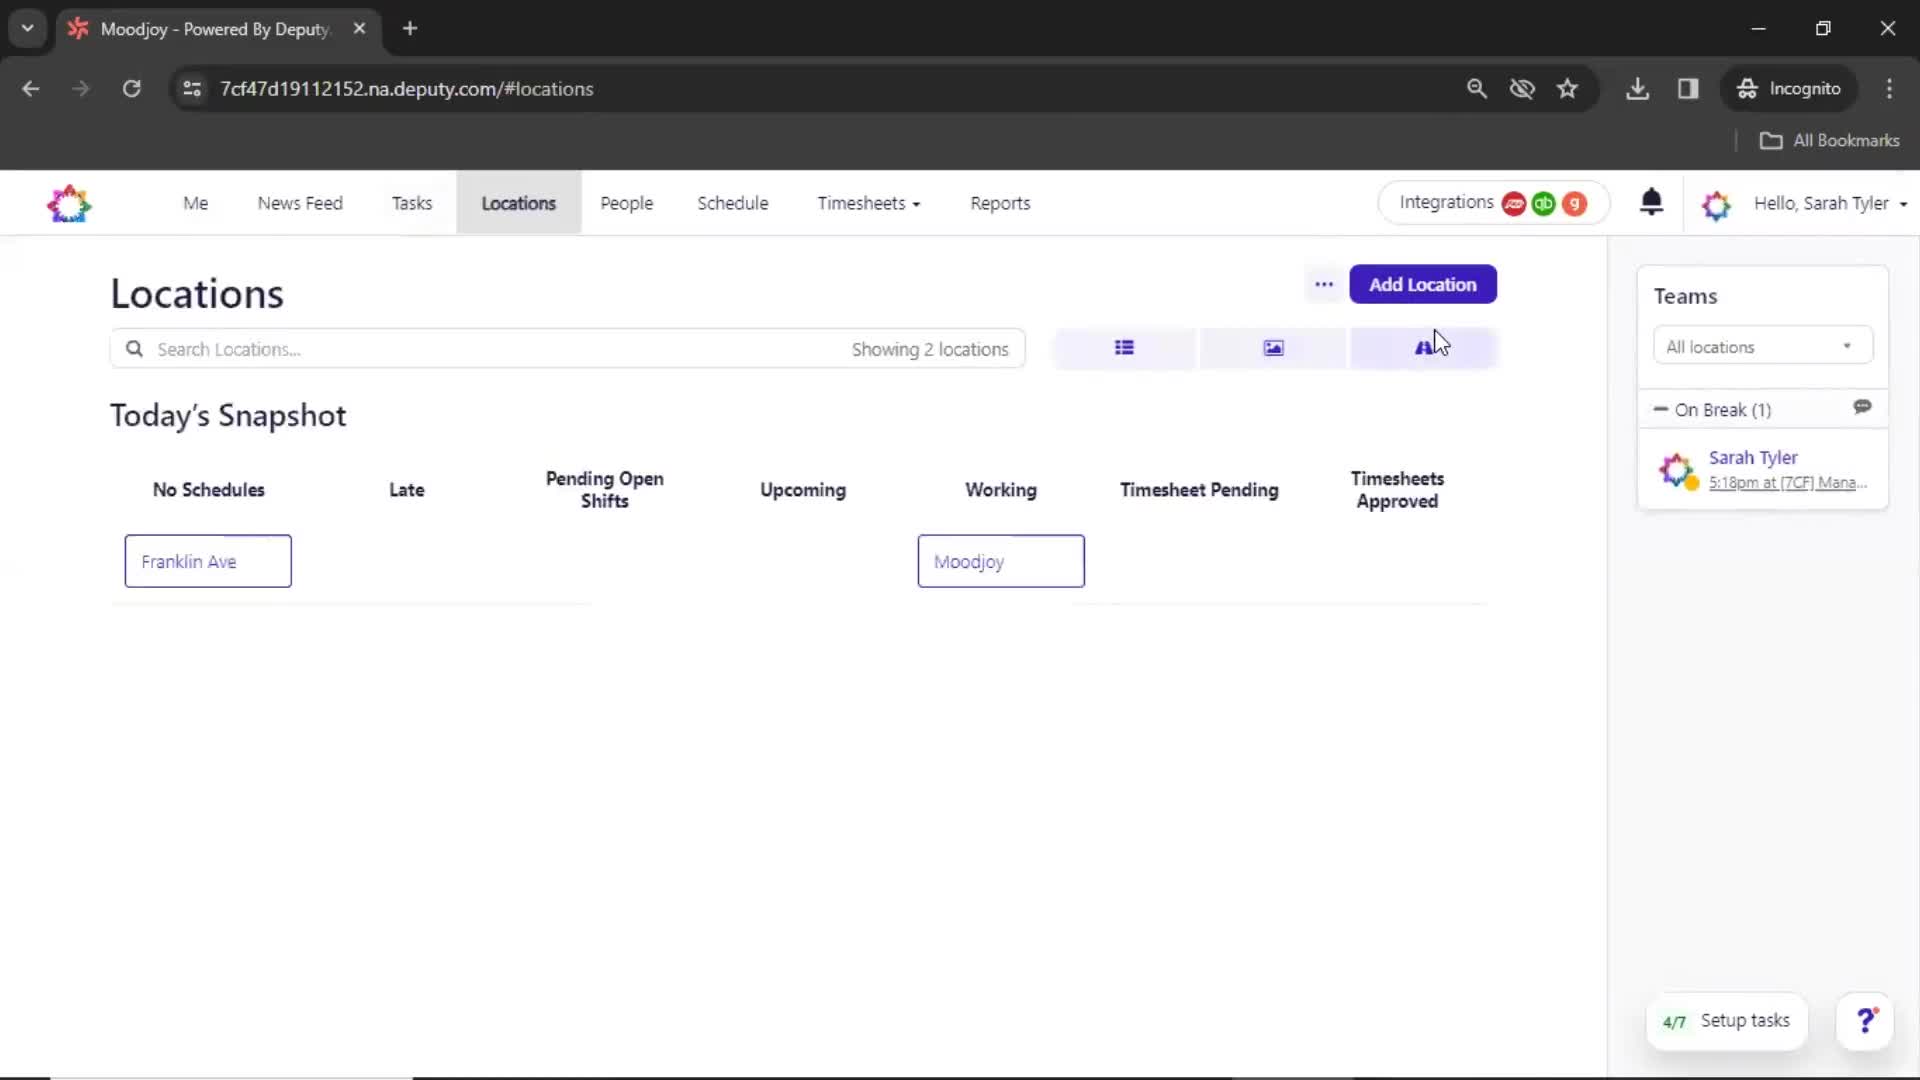Select the snapshot view icon
1920x1080 pixels.
[1424, 348]
